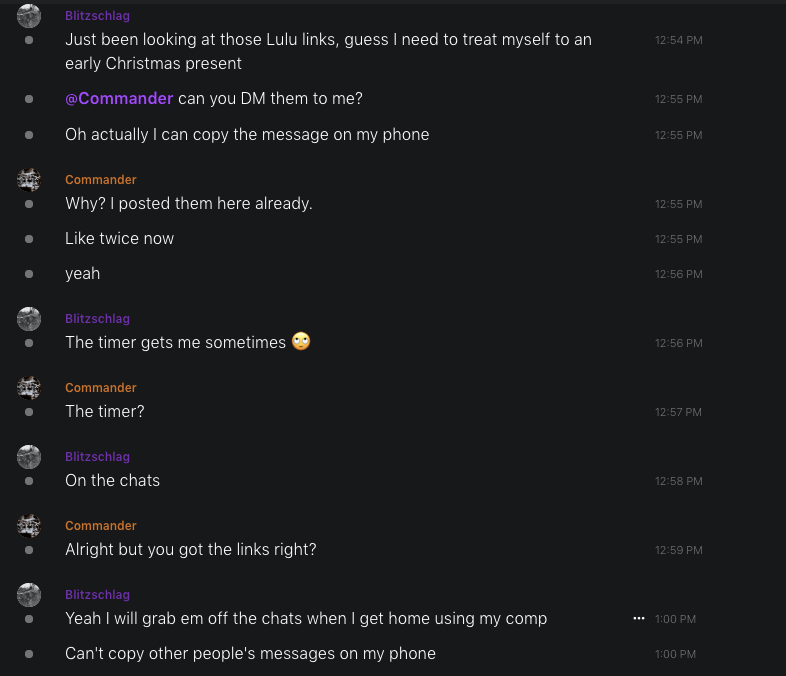The width and height of the screenshot is (786, 676).
Task: Open Commander's avatar above "Why? I posted them"
Action: point(29,180)
